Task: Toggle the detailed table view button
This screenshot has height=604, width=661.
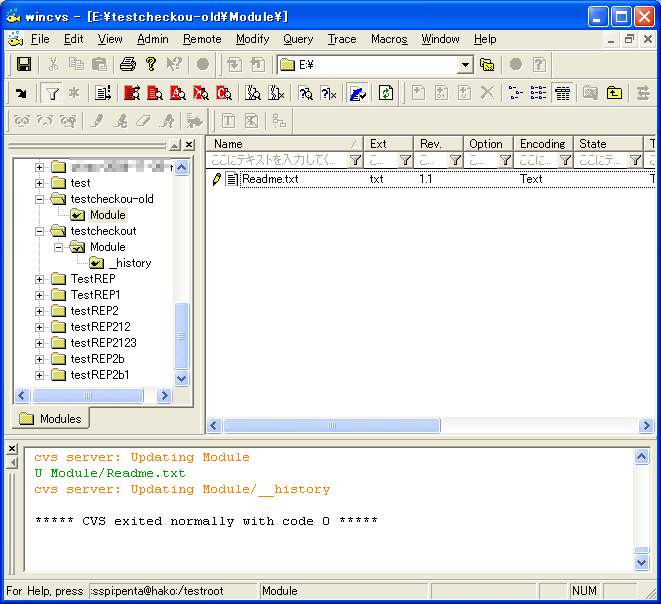Action: pyautogui.click(x=562, y=93)
